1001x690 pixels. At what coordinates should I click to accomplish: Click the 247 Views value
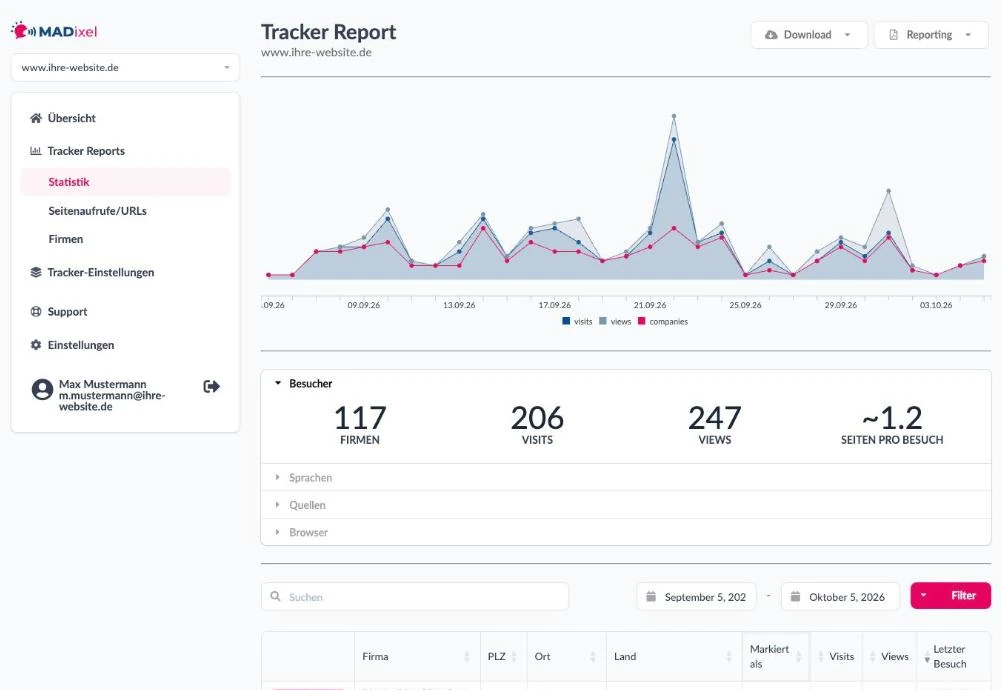[x=714, y=419]
